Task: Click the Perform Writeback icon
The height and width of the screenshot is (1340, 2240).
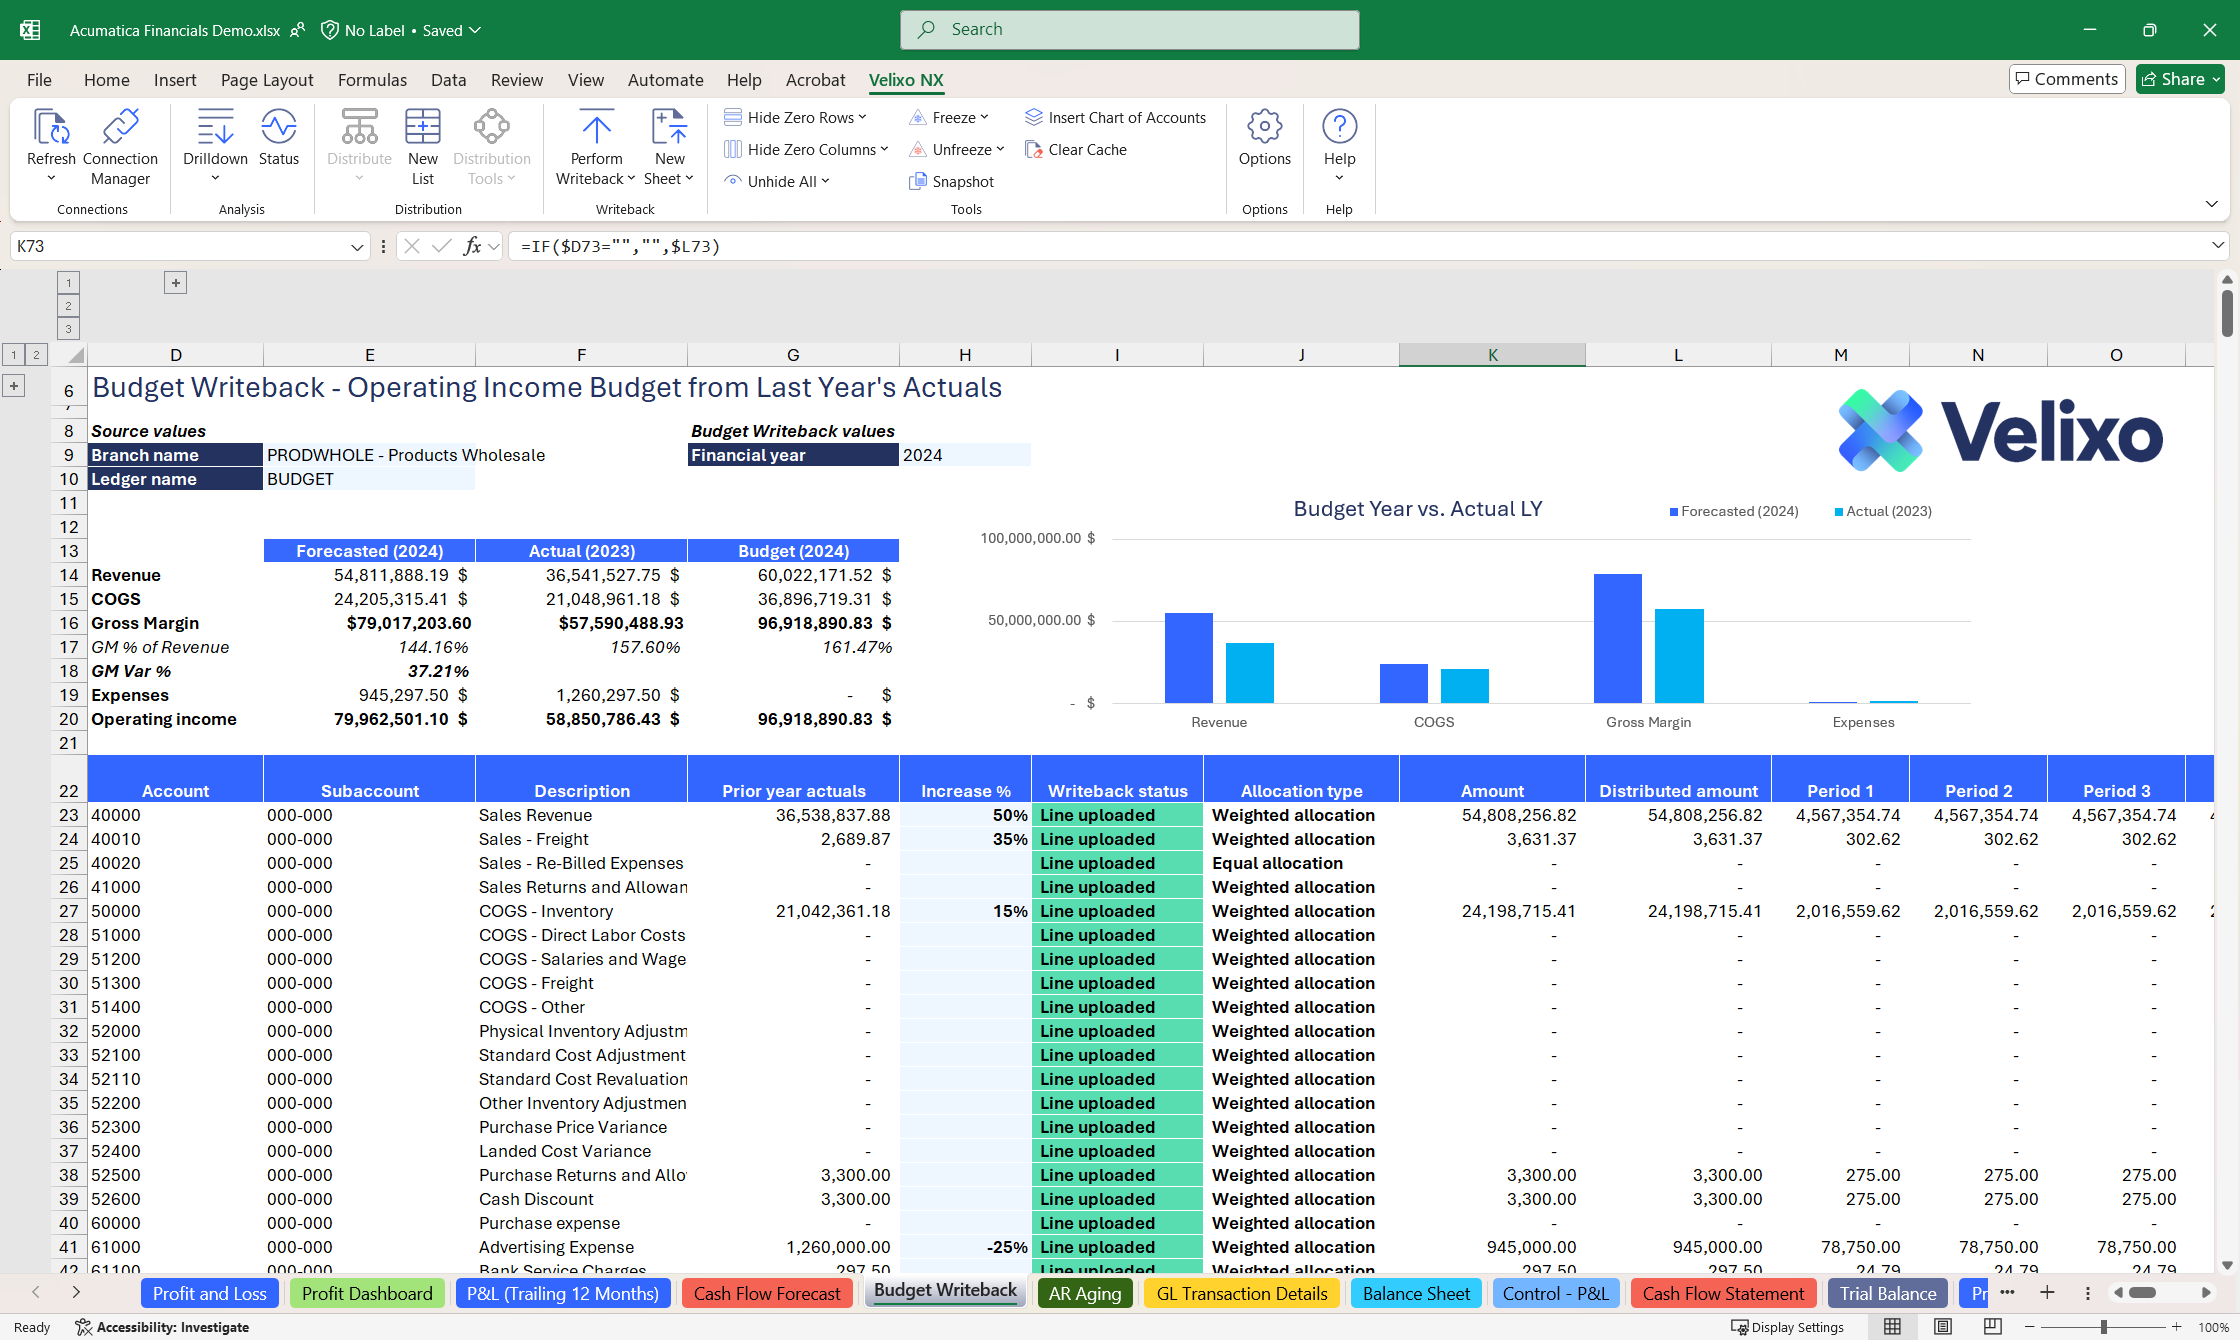Action: click(596, 128)
